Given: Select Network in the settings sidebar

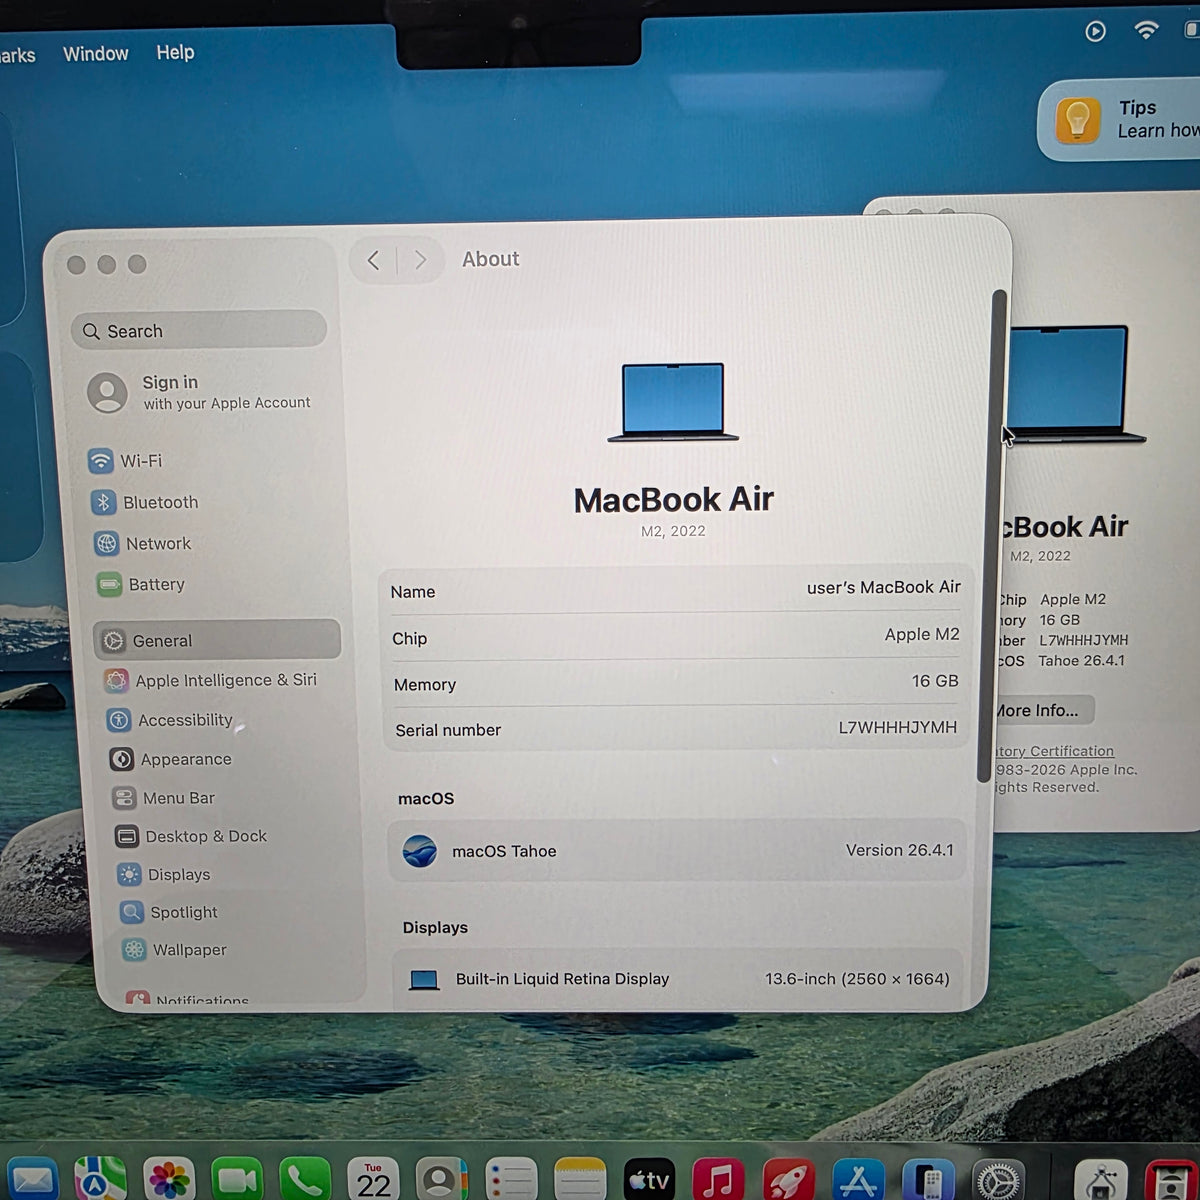Looking at the screenshot, I should (x=142, y=543).
